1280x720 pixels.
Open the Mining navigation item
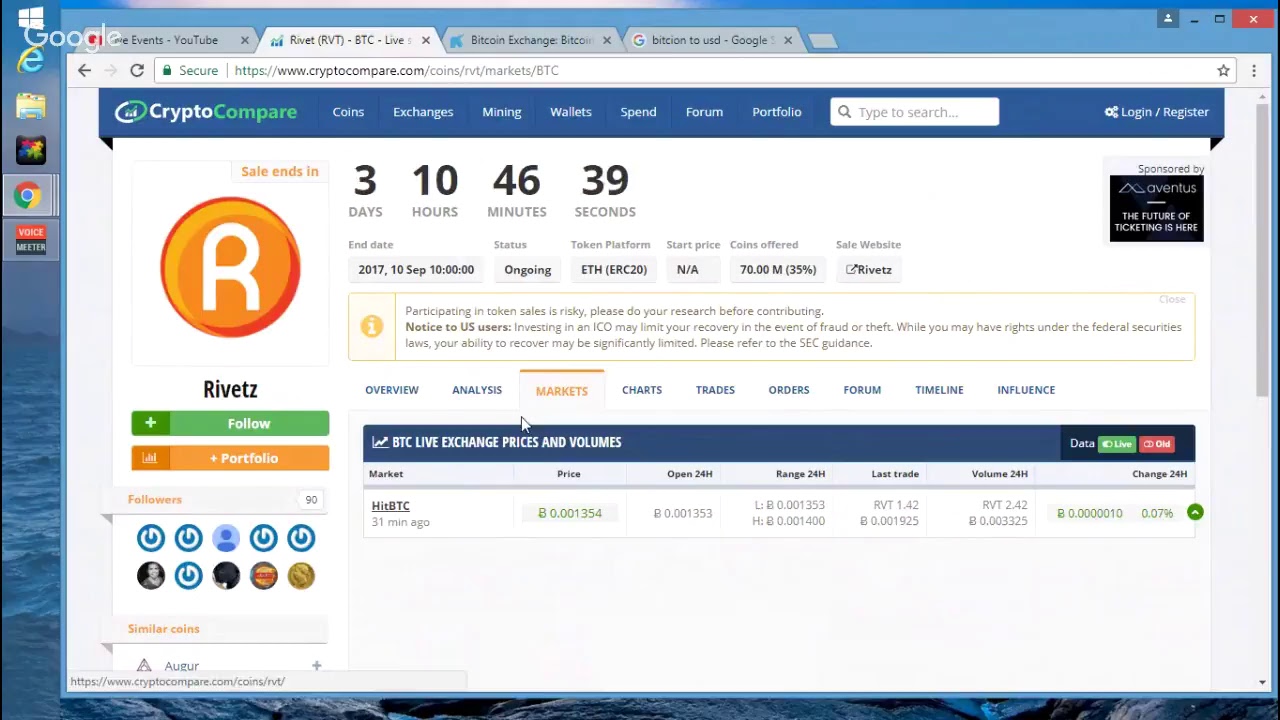[x=502, y=112]
